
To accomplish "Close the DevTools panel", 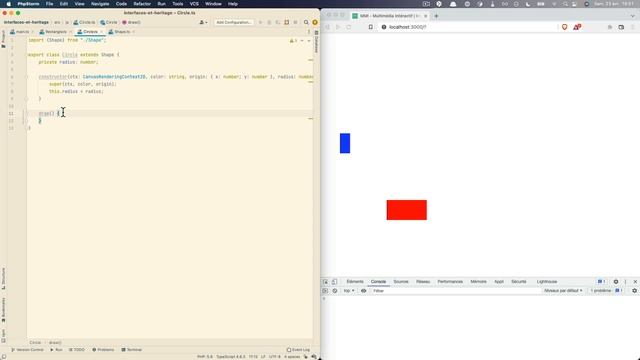I will 635,282.
